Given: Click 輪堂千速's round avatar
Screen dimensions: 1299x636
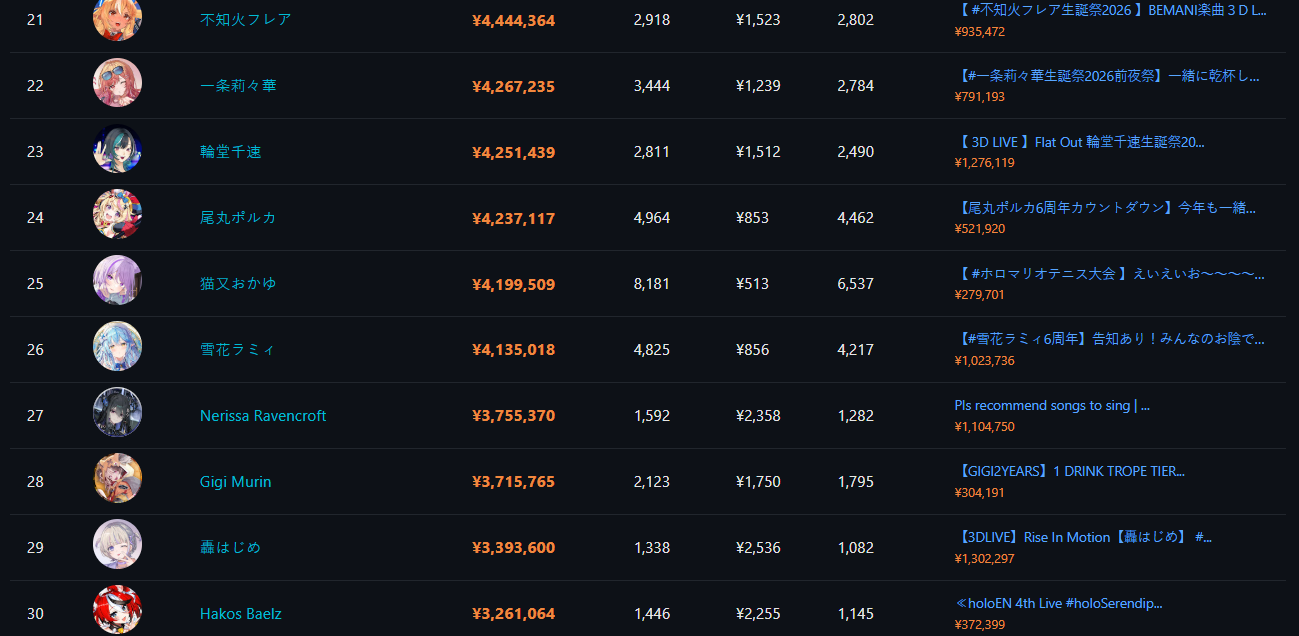Looking at the screenshot, I should click(117, 150).
